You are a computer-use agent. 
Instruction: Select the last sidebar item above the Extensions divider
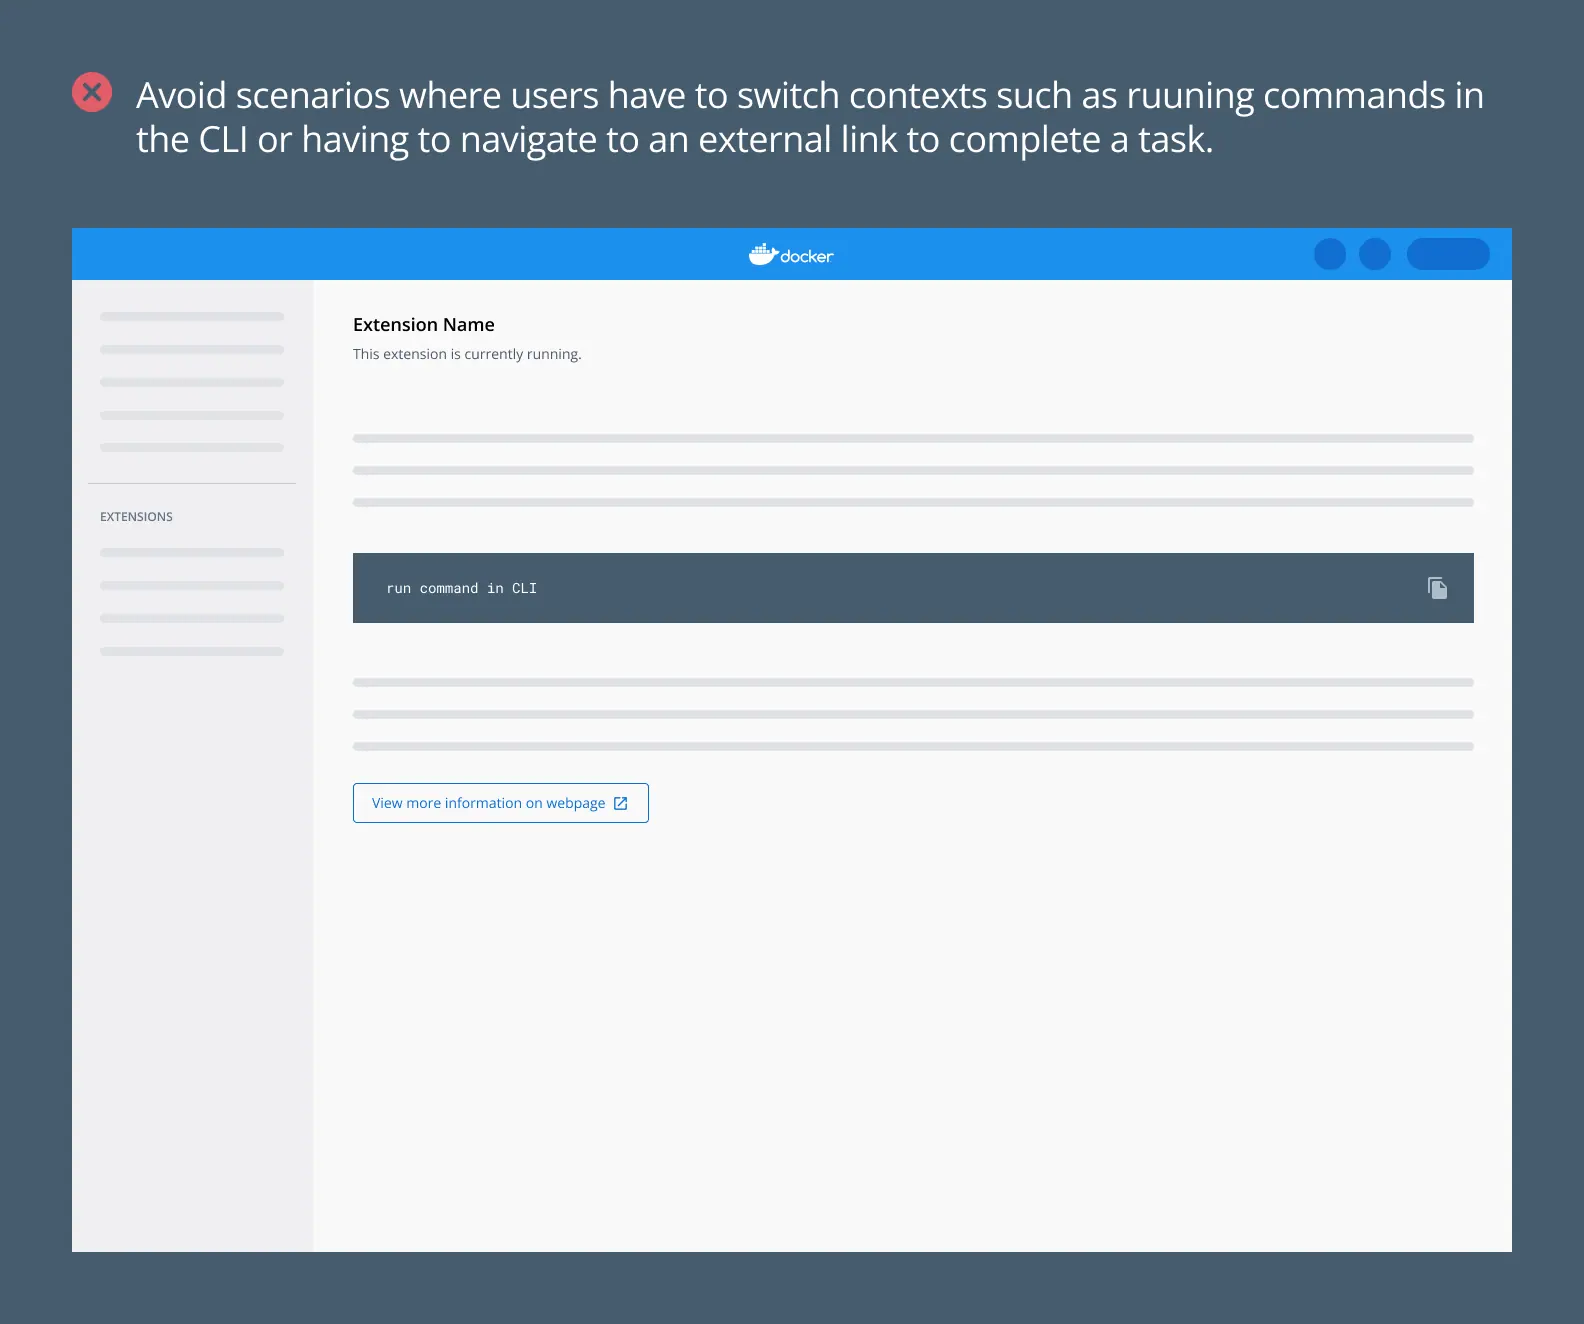point(192,447)
